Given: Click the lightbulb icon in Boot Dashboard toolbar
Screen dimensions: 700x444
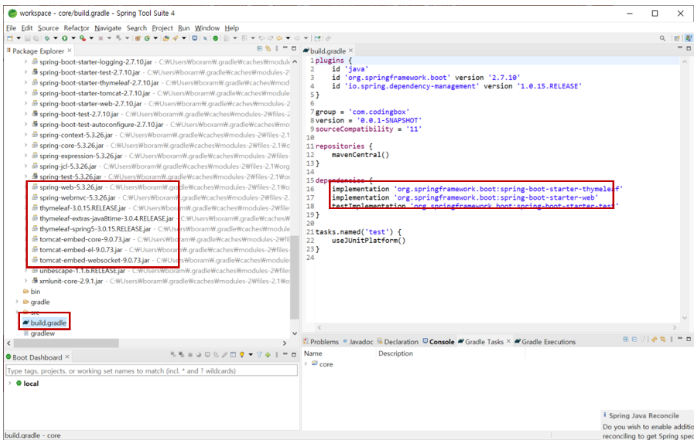Looking at the screenshot, I should [242, 354].
